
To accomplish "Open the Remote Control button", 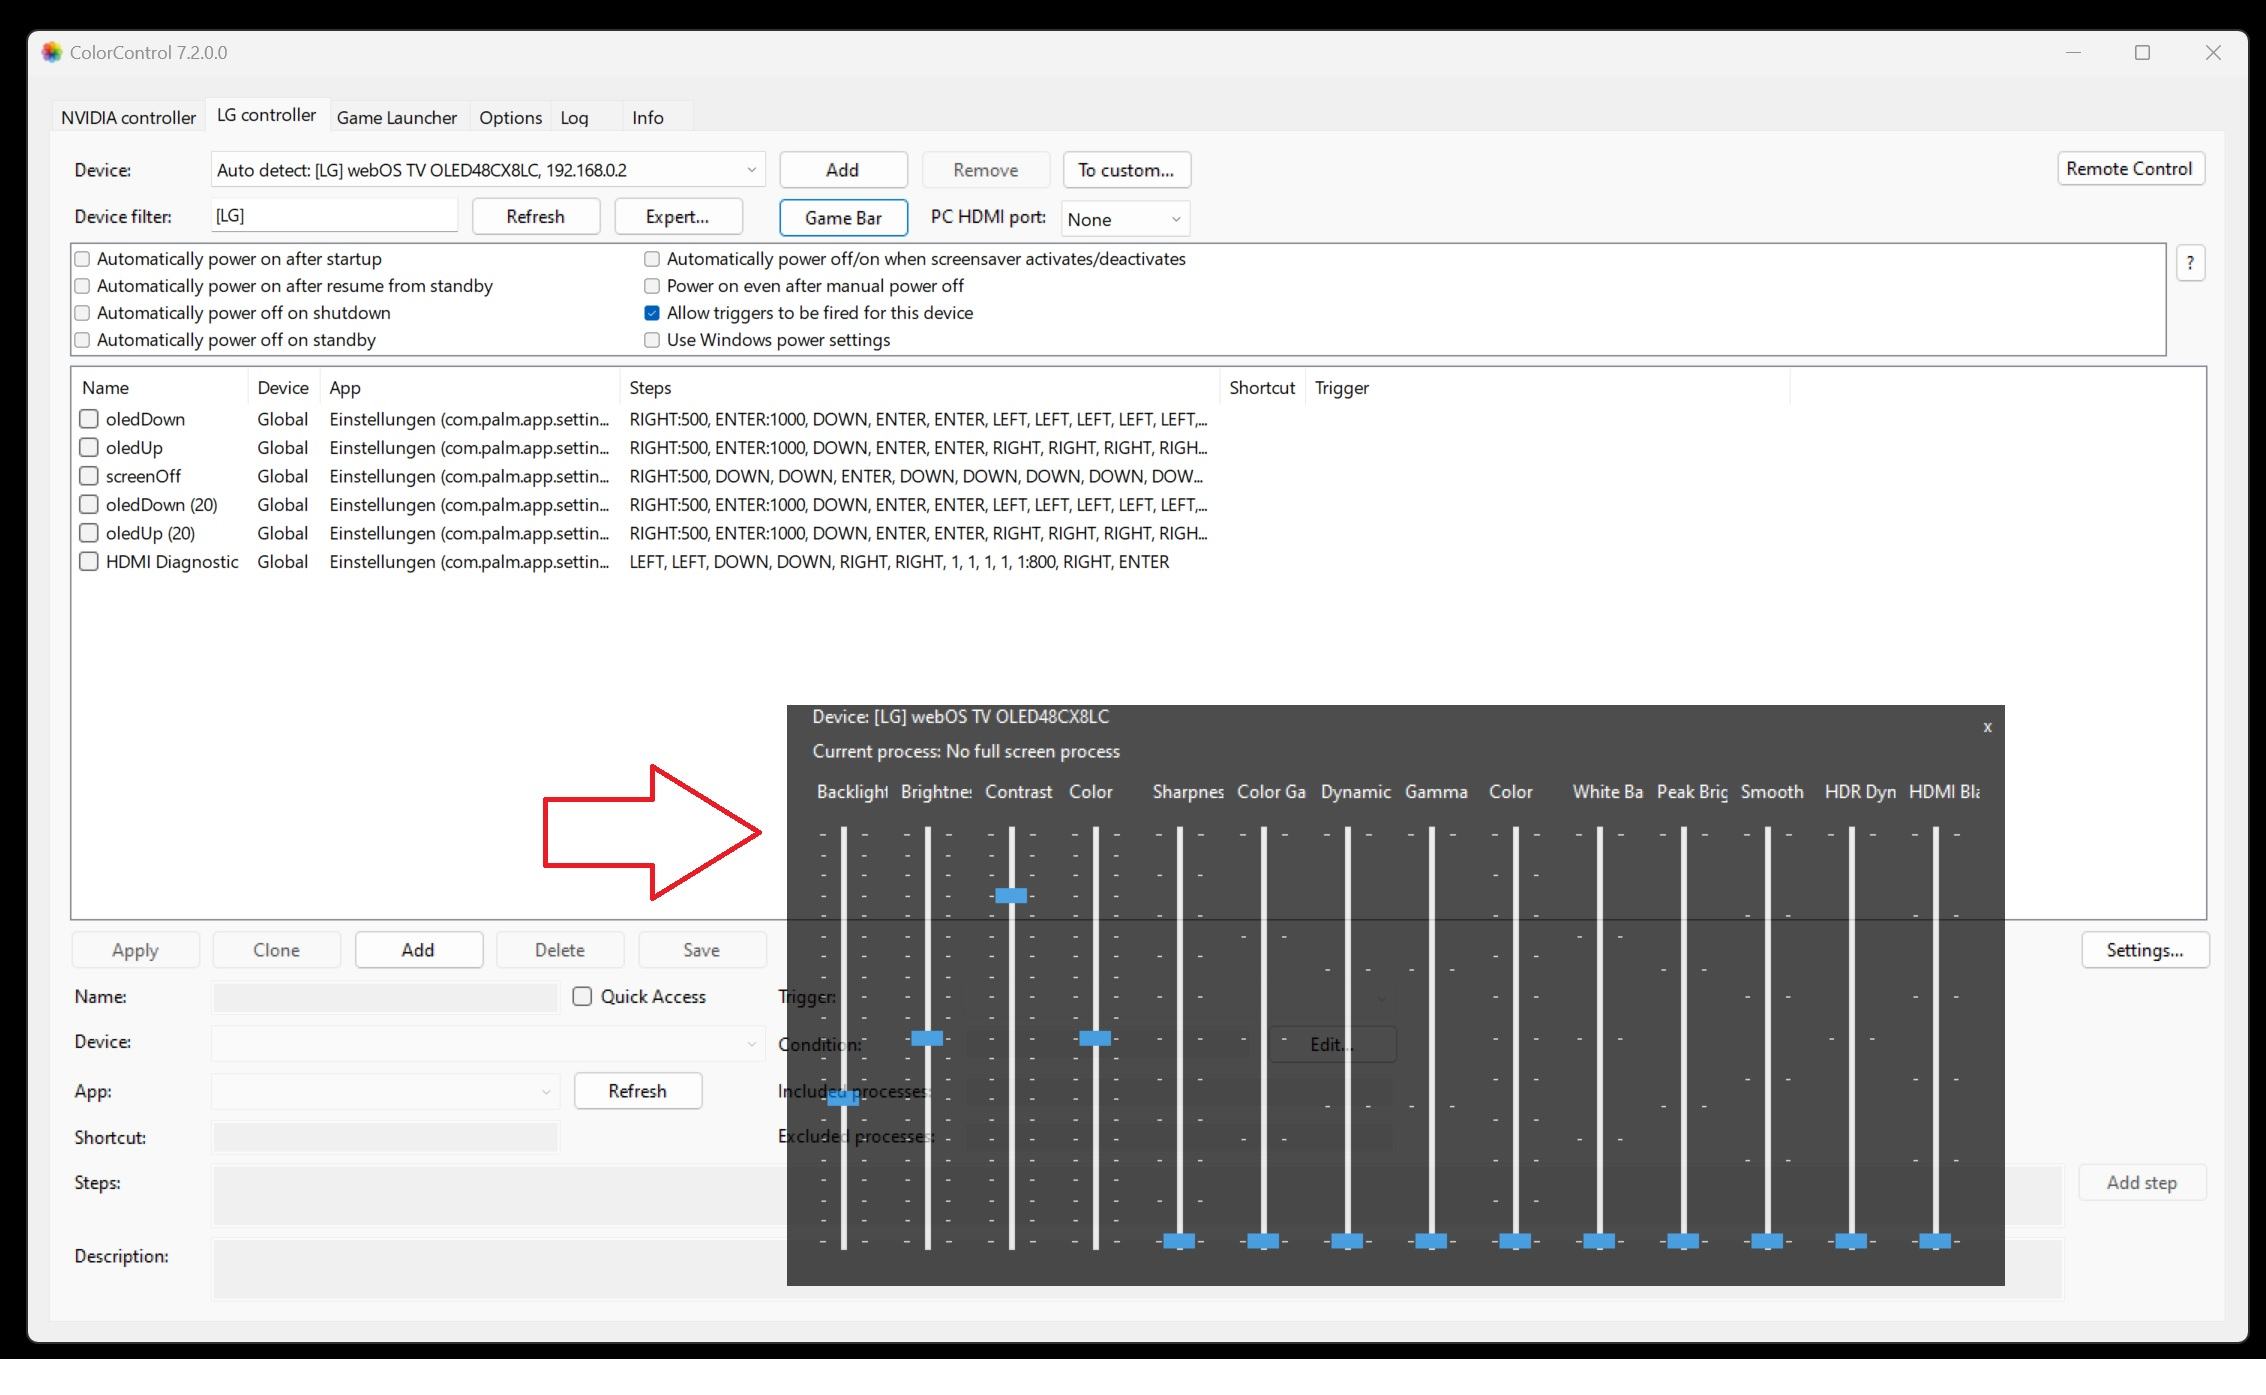I will click(2130, 169).
